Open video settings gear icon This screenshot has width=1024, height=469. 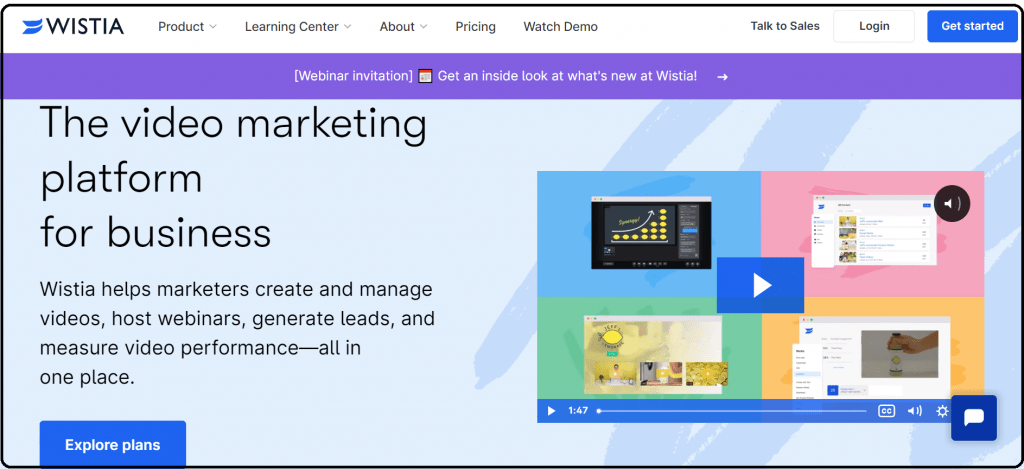(x=942, y=411)
